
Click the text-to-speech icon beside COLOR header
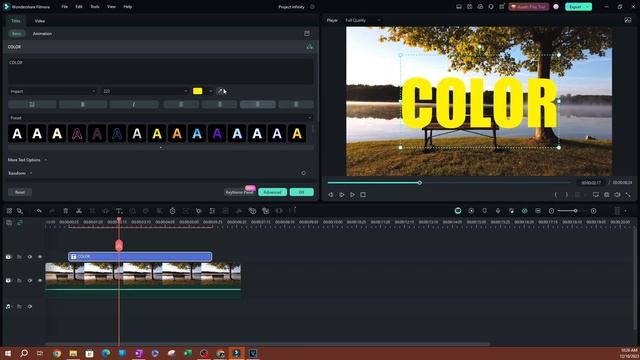(309, 47)
